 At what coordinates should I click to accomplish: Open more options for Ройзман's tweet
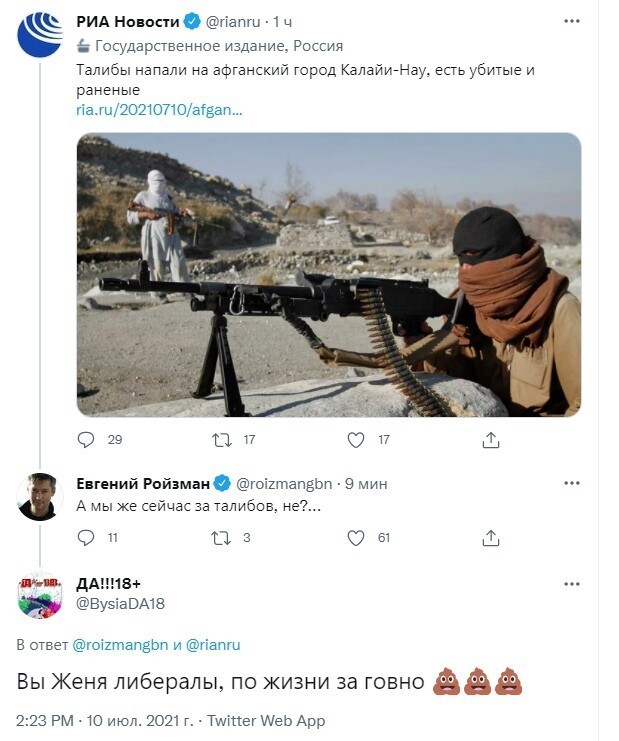[x=572, y=483]
